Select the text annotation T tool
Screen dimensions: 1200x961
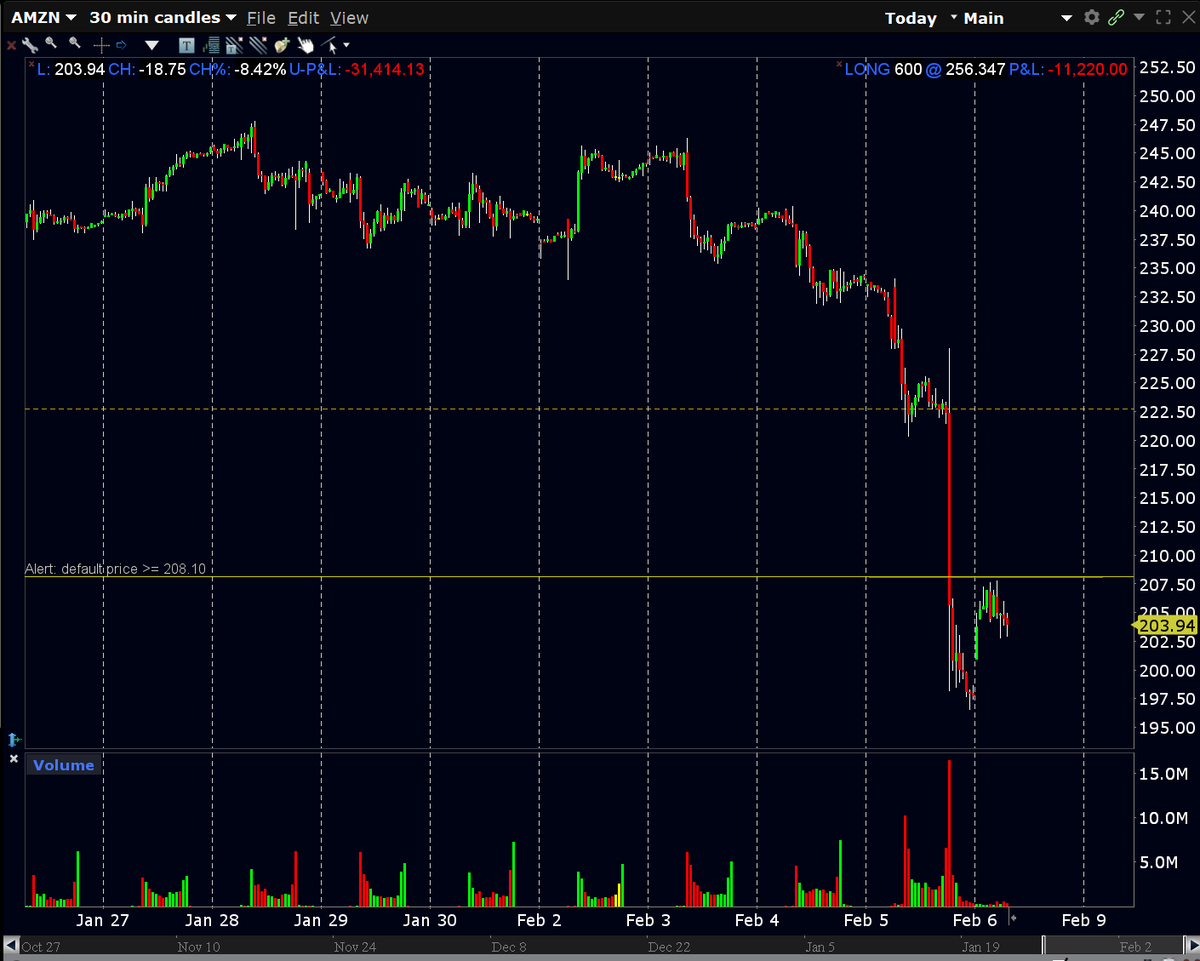(x=187, y=45)
